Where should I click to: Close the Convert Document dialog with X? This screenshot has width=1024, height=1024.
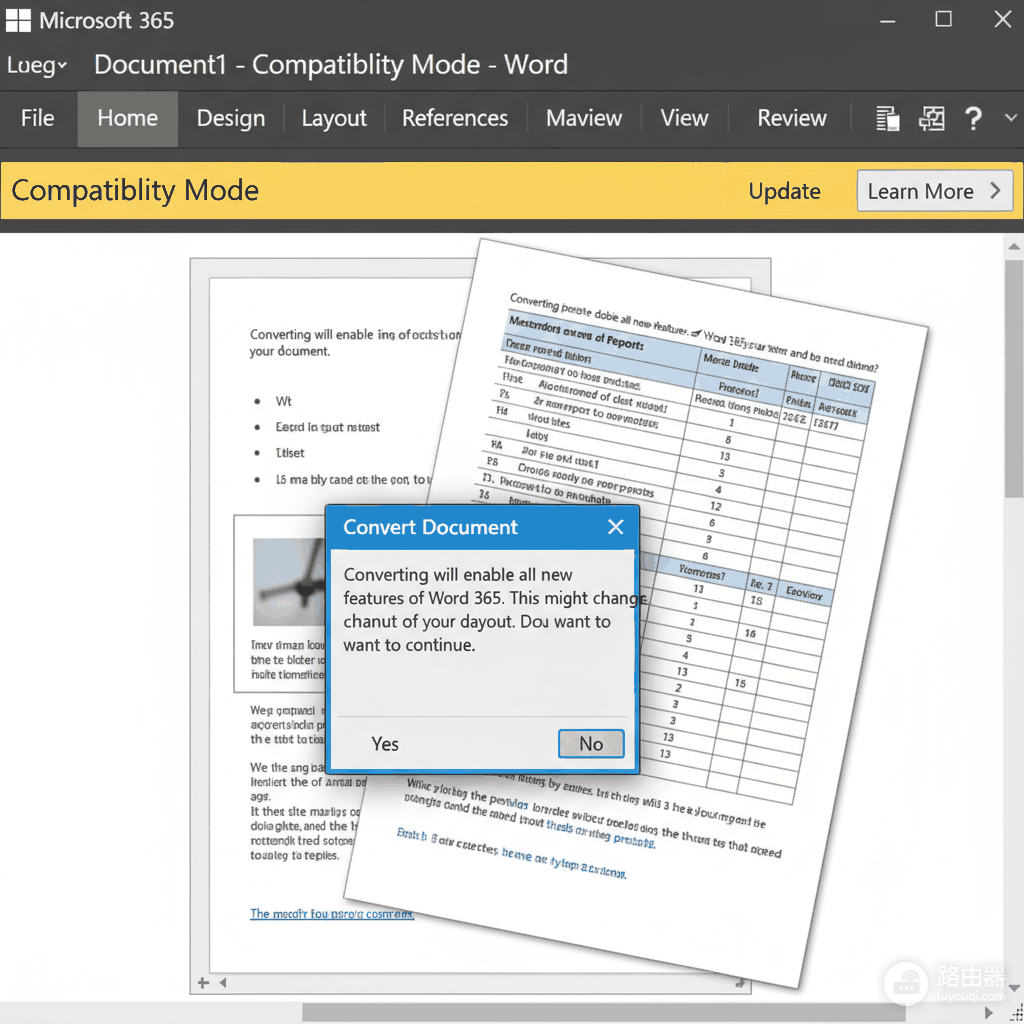[615, 527]
